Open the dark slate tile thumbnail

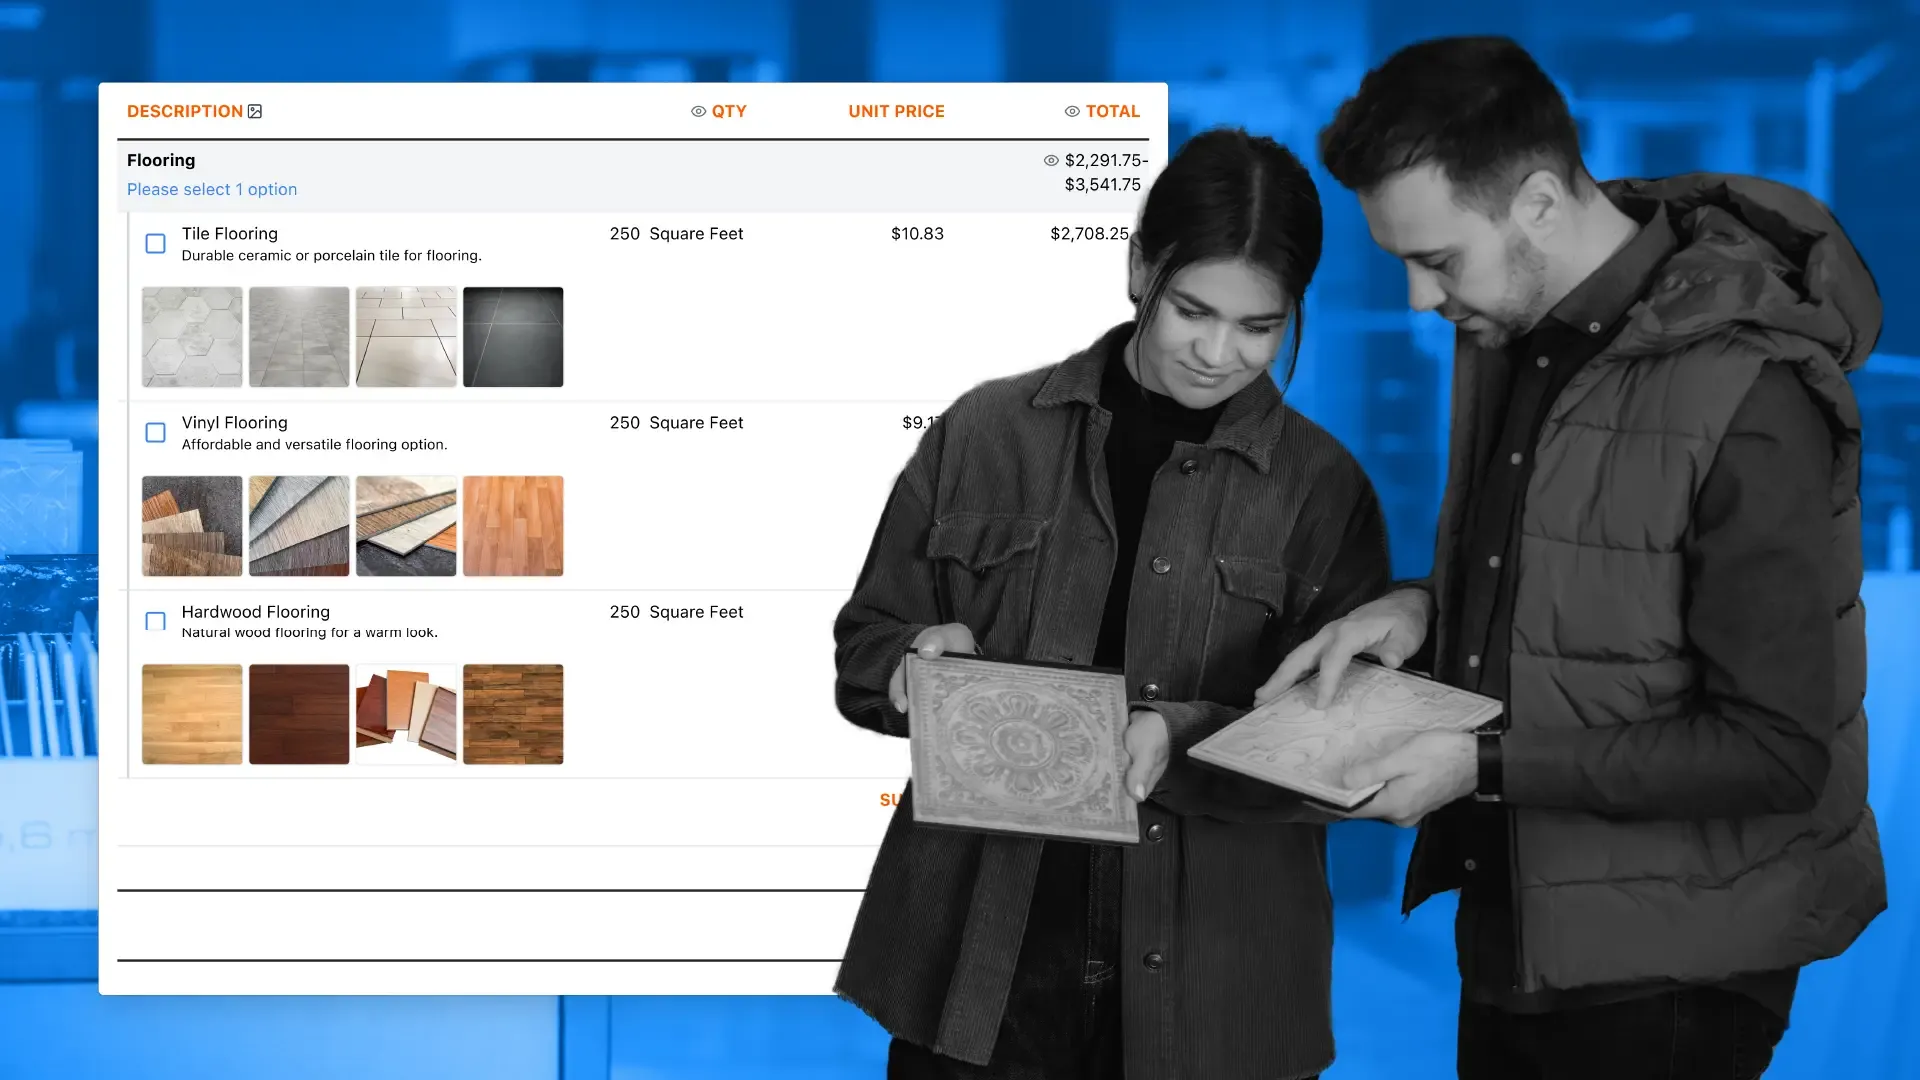(x=513, y=337)
